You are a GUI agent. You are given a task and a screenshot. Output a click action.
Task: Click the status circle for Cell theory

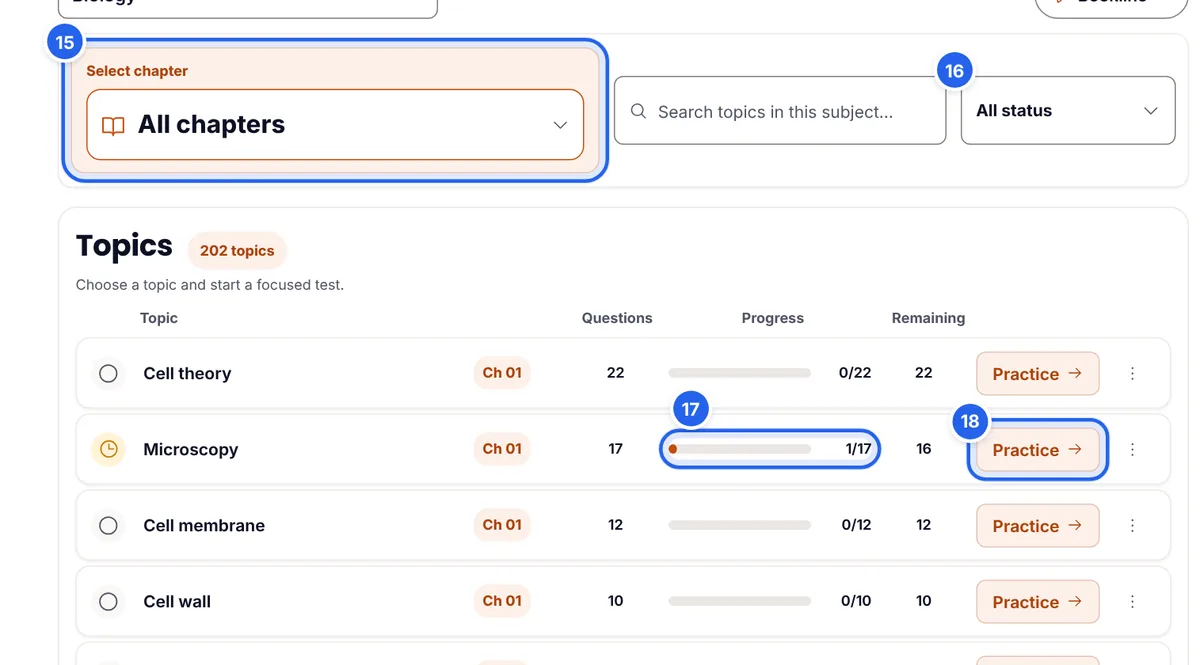coord(108,373)
